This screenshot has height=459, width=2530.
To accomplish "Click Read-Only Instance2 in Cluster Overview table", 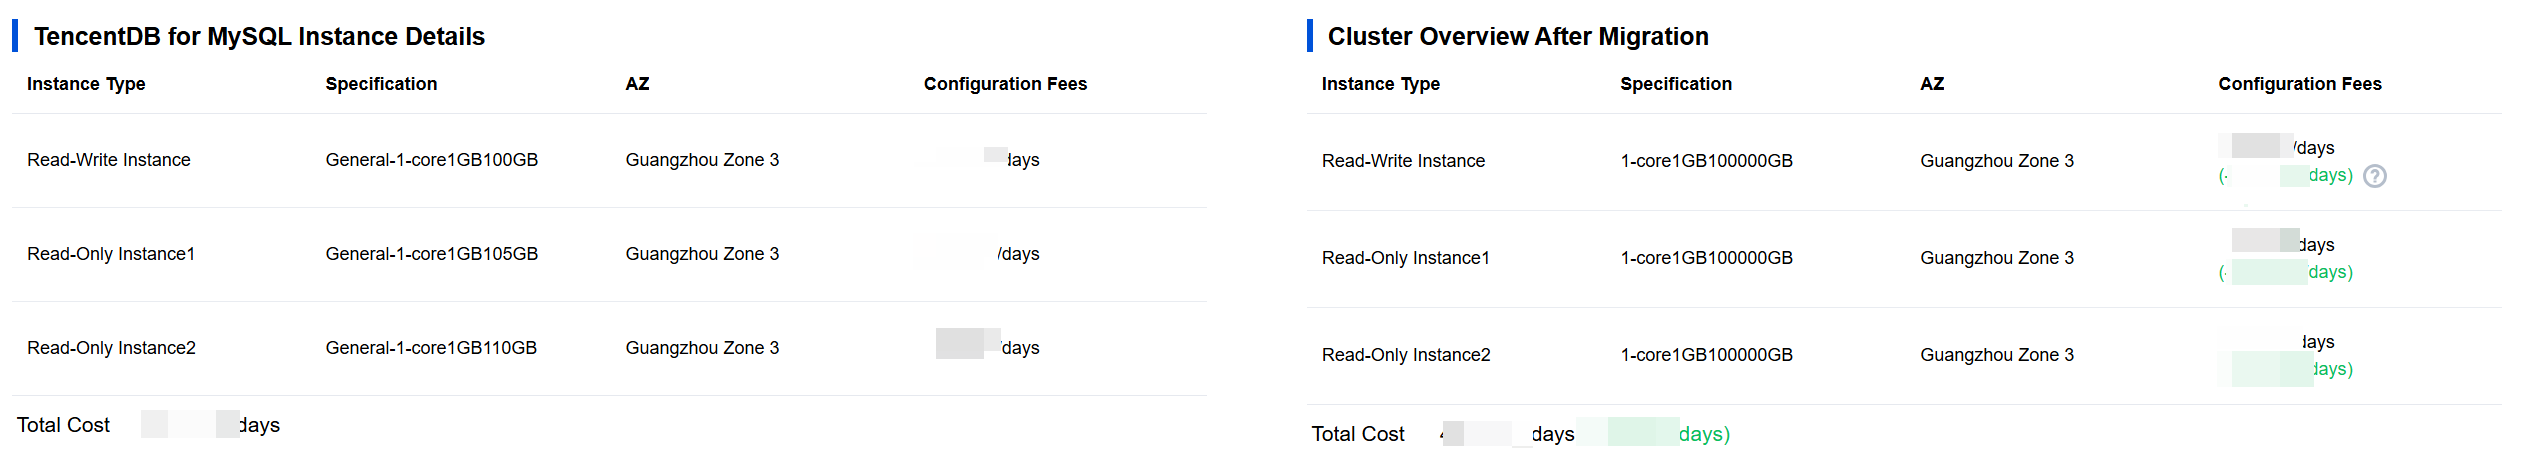I will tap(1405, 355).
